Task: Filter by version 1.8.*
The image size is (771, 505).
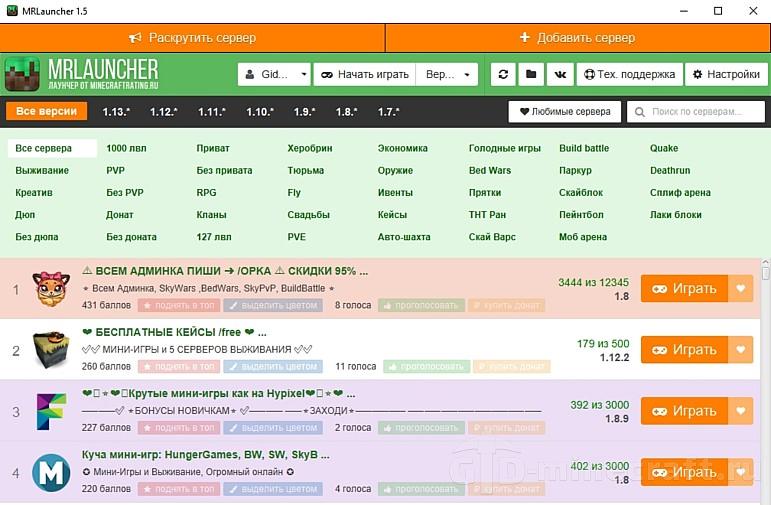Action: (347, 112)
